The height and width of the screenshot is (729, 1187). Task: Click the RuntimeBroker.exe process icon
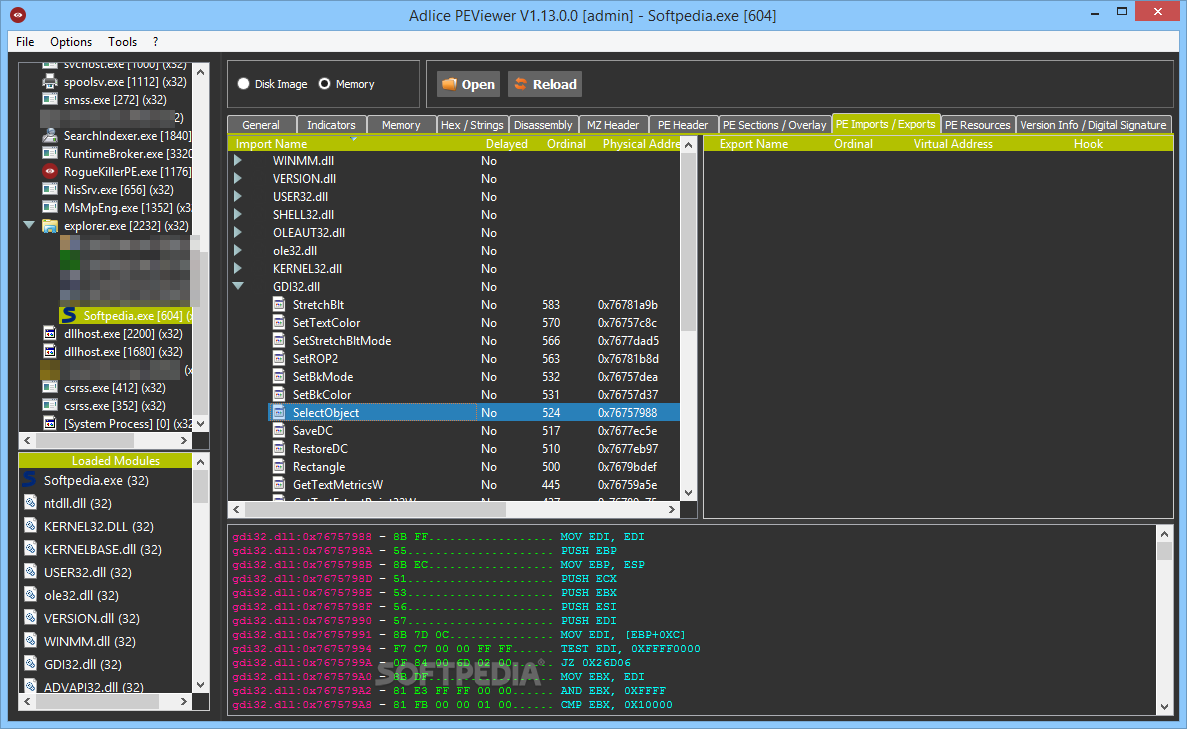tap(50, 153)
